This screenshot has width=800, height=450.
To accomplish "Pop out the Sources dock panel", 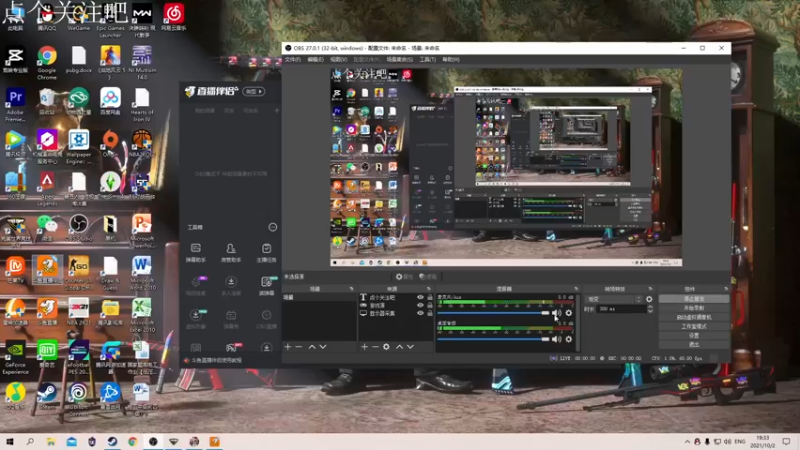I will tap(428, 289).
